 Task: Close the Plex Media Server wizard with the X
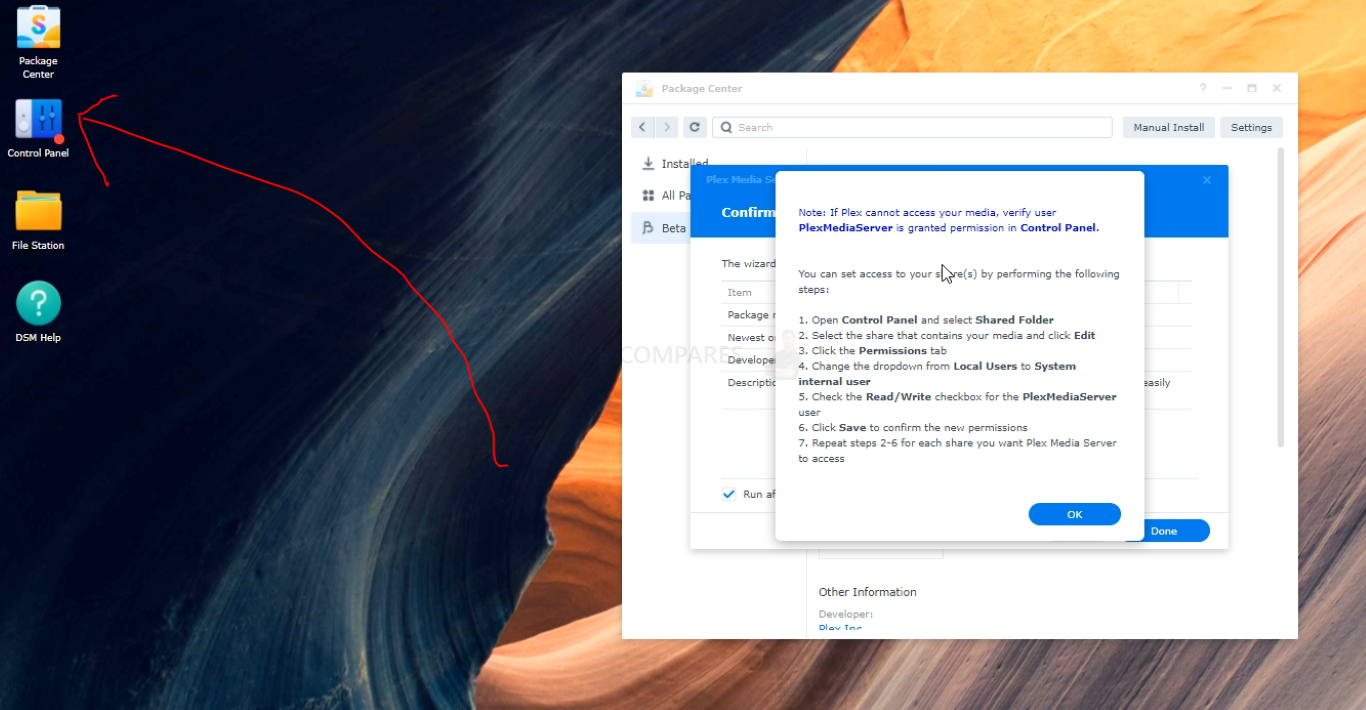point(1207,180)
